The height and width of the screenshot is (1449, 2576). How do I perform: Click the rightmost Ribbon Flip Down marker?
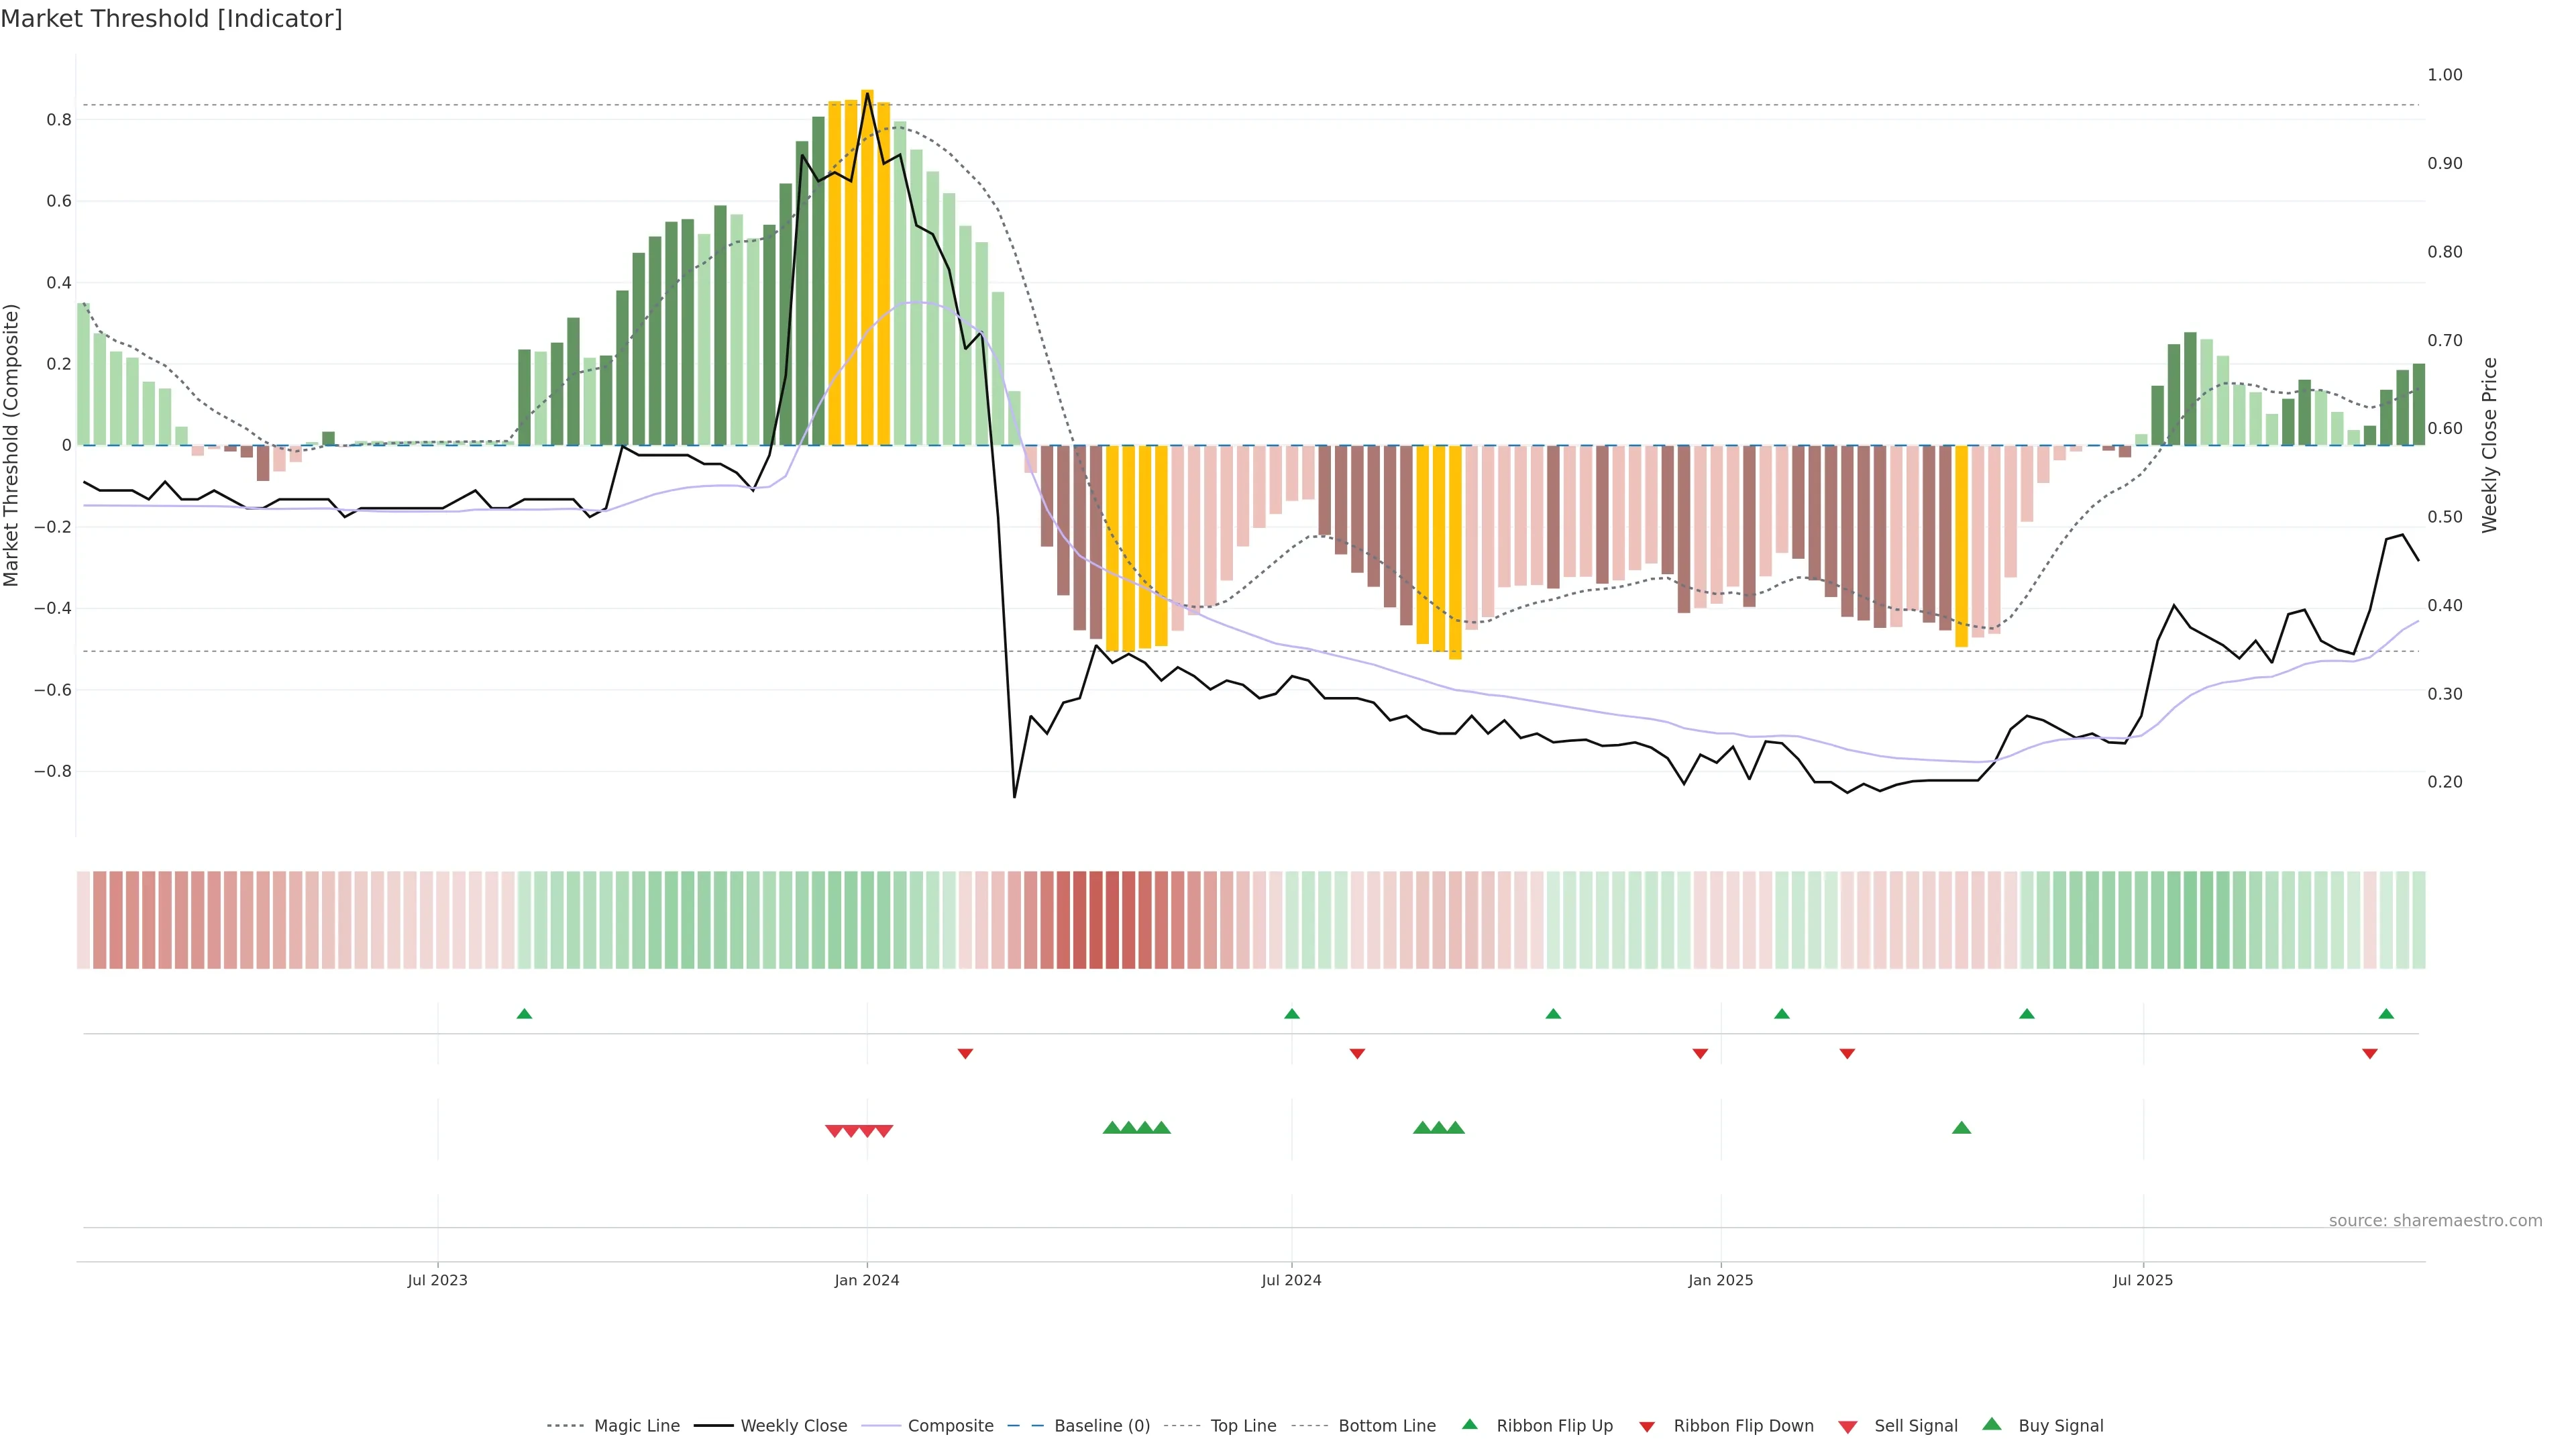click(2369, 1053)
